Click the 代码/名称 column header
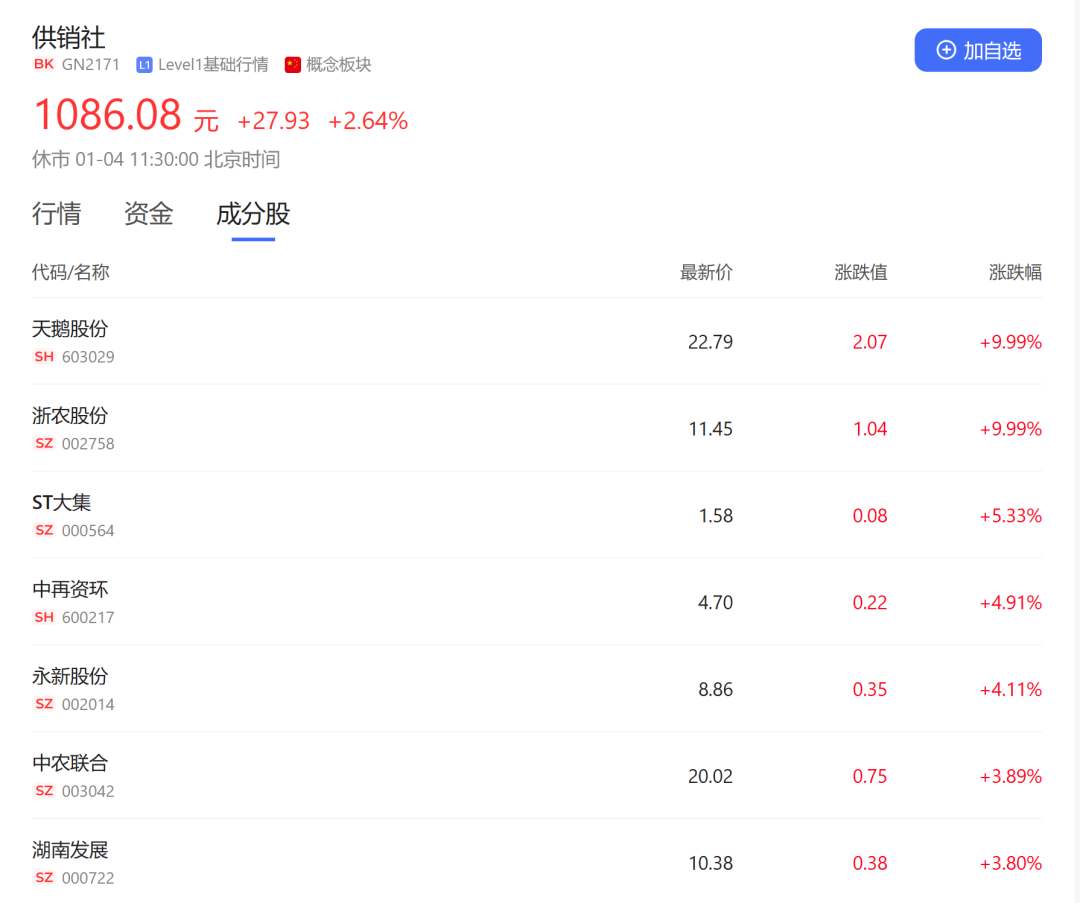This screenshot has height=903, width=1080. (x=70, y=273)
